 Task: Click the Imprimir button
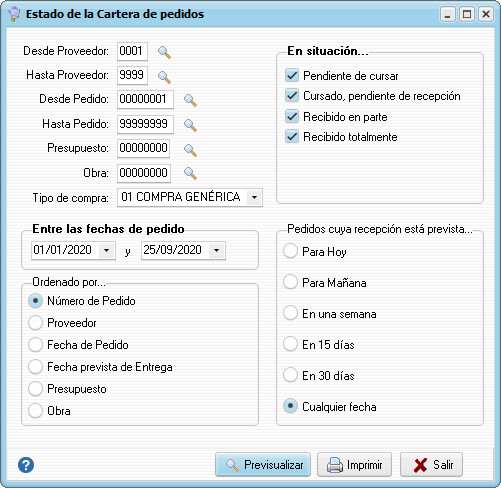(354, 464)
